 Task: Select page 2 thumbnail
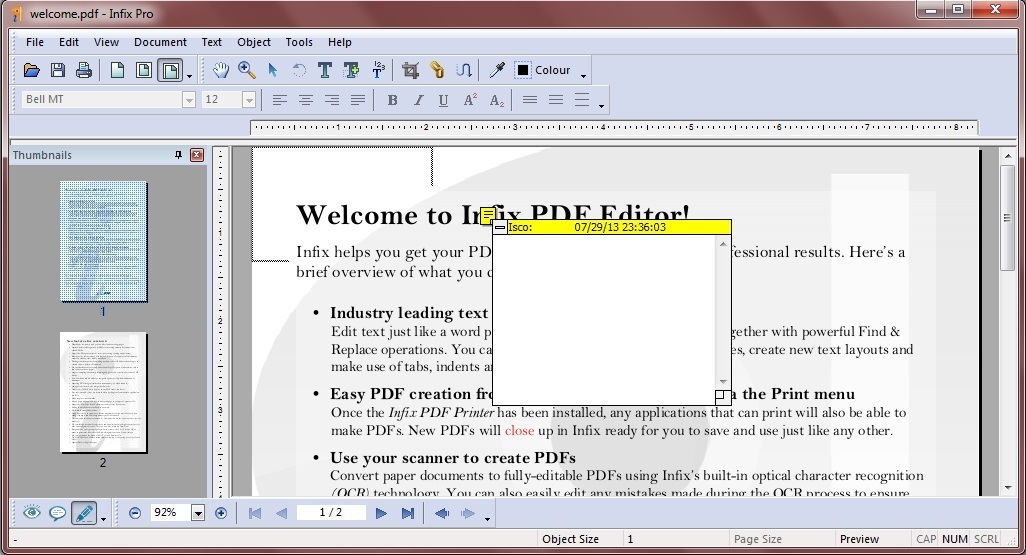coord(103,393)
